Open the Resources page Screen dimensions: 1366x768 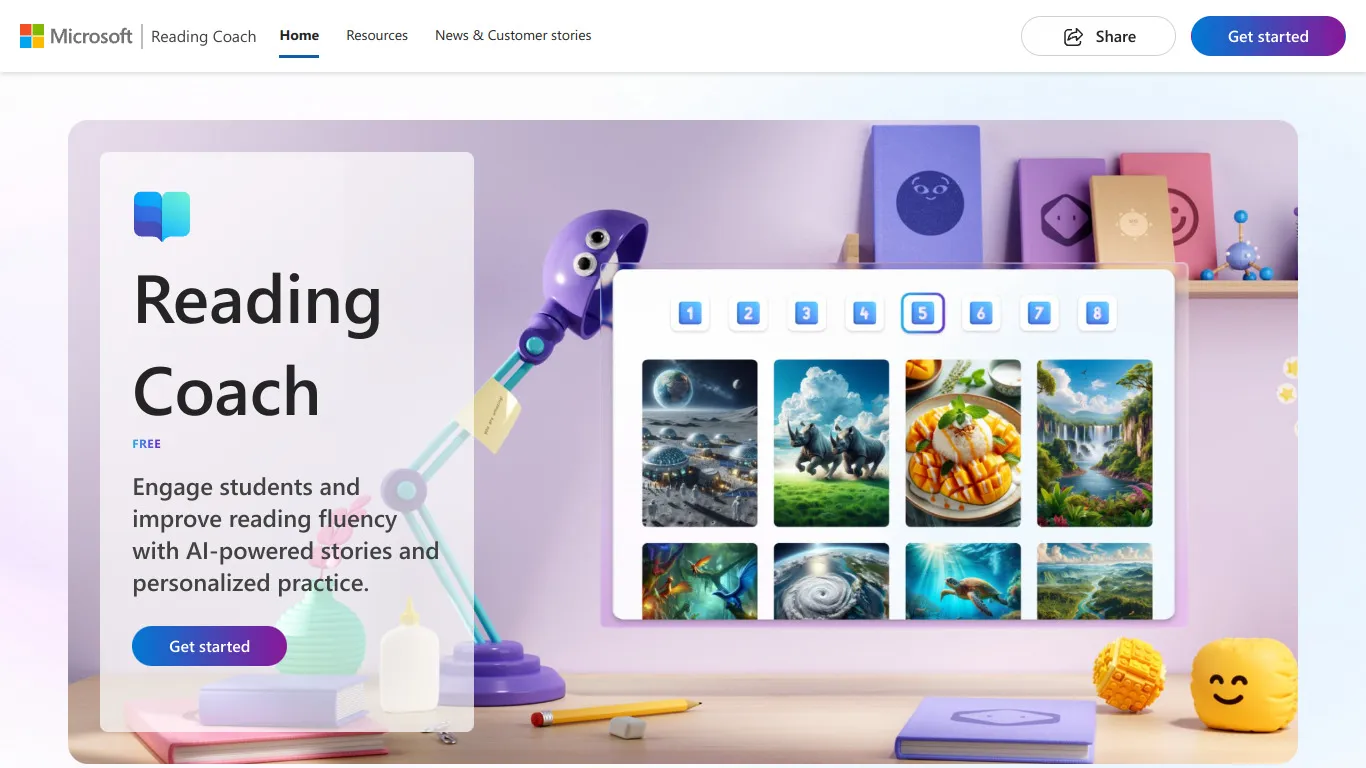(x=377, y=35)
